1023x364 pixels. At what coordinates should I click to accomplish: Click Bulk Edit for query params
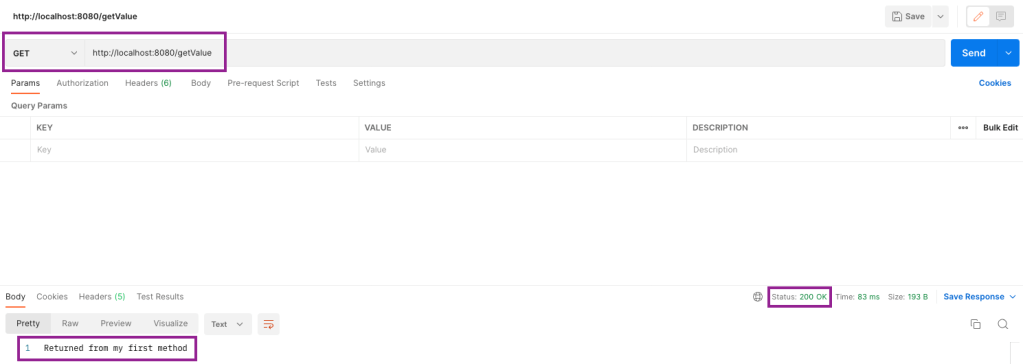[x=1000, y=128]
